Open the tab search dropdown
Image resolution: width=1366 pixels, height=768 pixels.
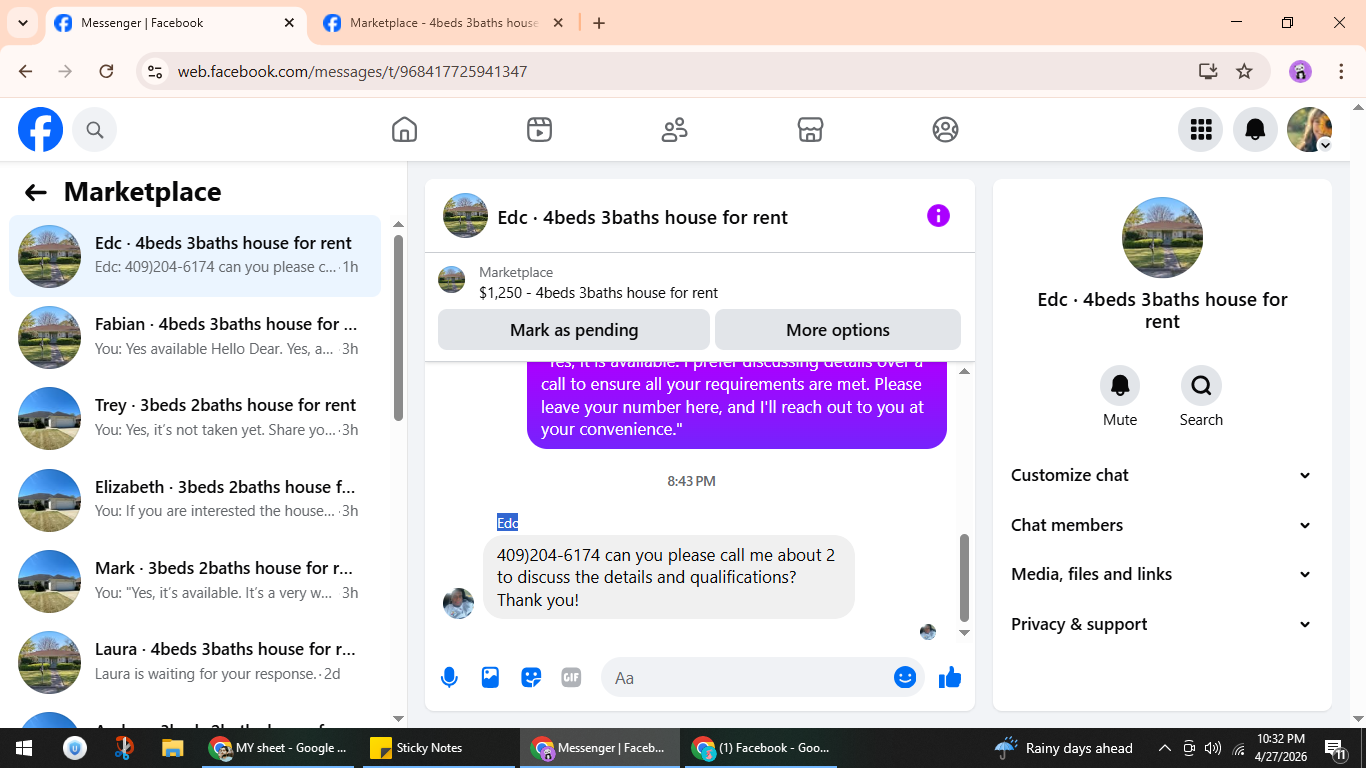(22, 22)
